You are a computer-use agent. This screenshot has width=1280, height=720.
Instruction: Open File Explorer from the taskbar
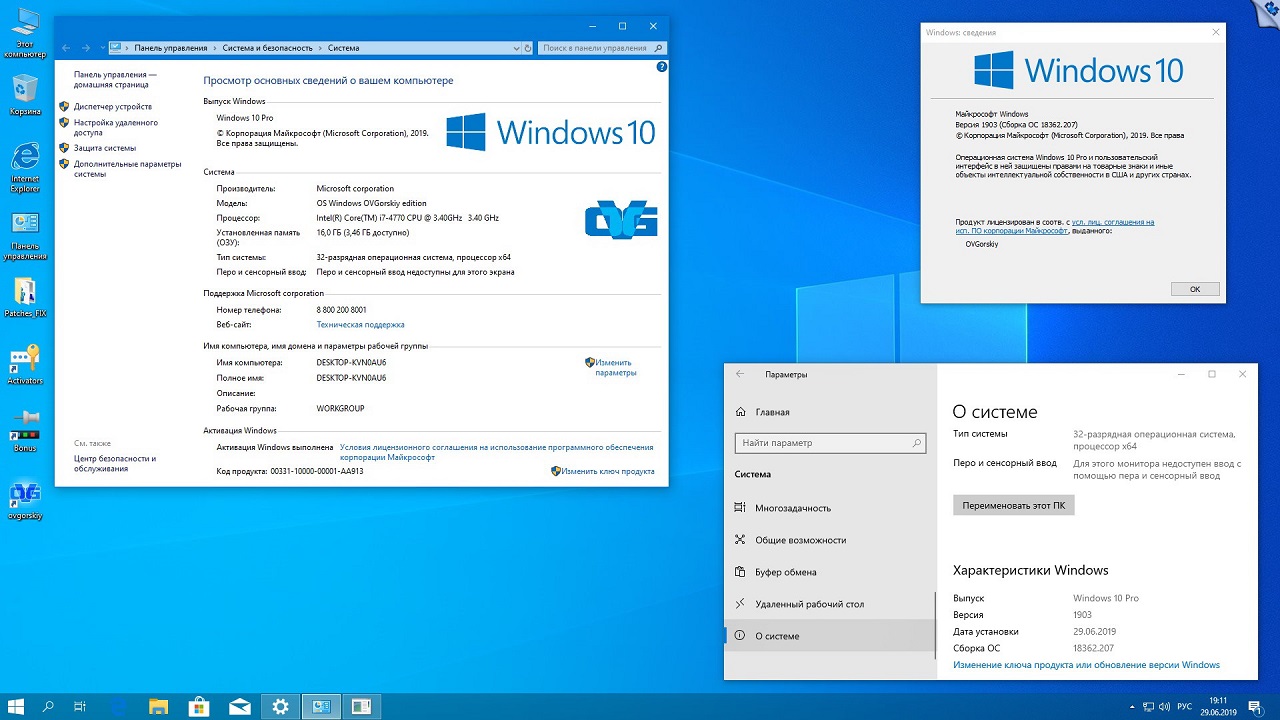(x=158, y=707)
